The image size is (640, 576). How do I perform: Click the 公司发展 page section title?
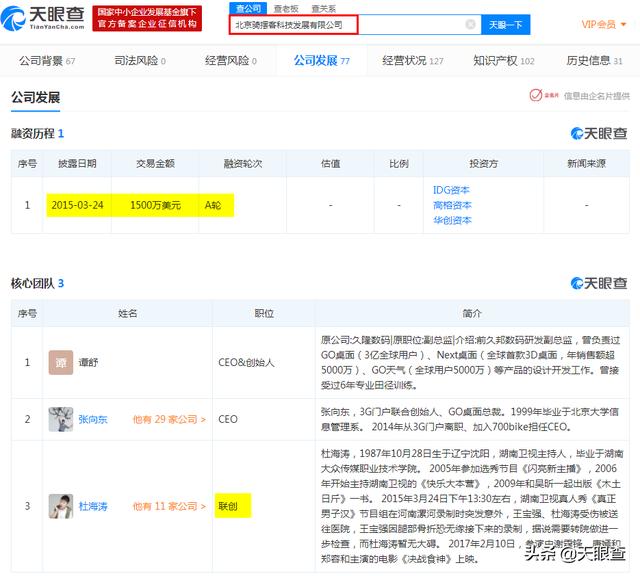tap(36, 98)
